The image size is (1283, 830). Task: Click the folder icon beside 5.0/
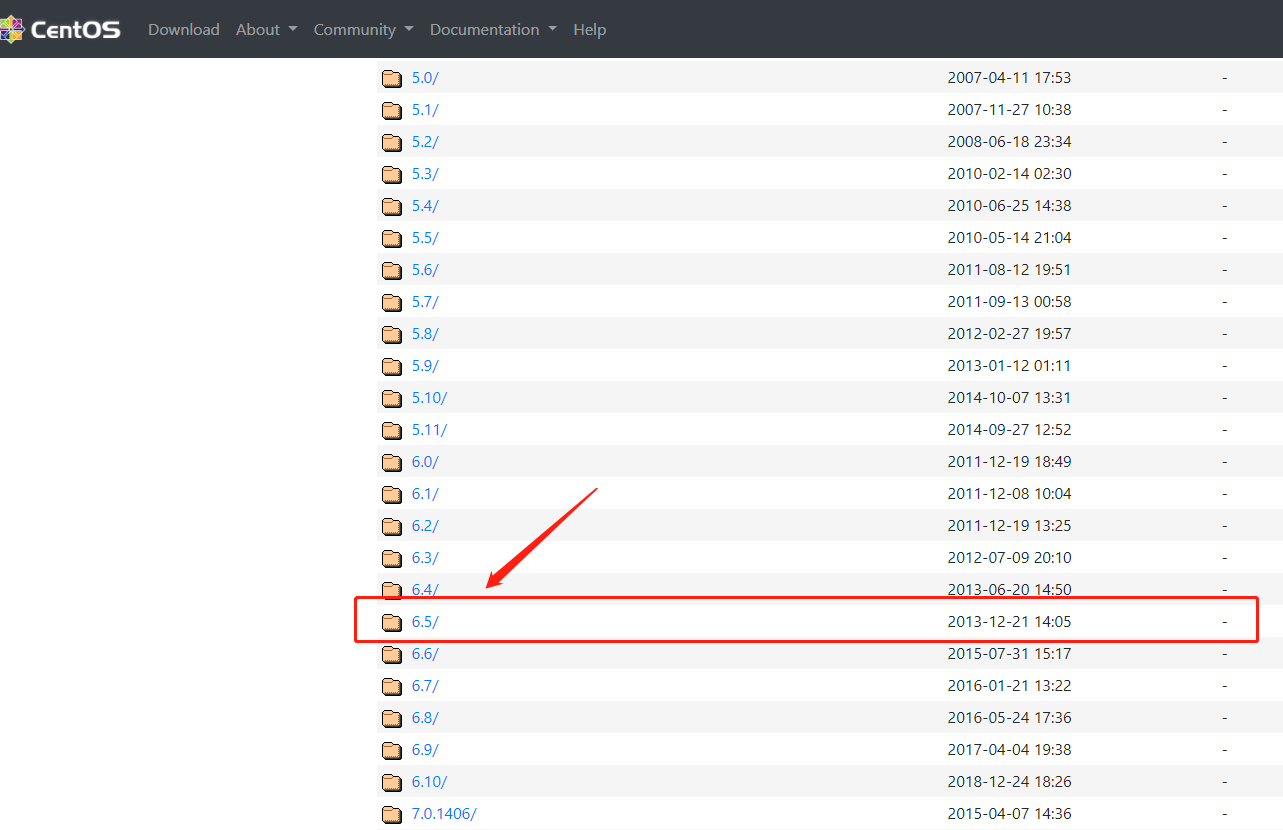pos(392,77)
